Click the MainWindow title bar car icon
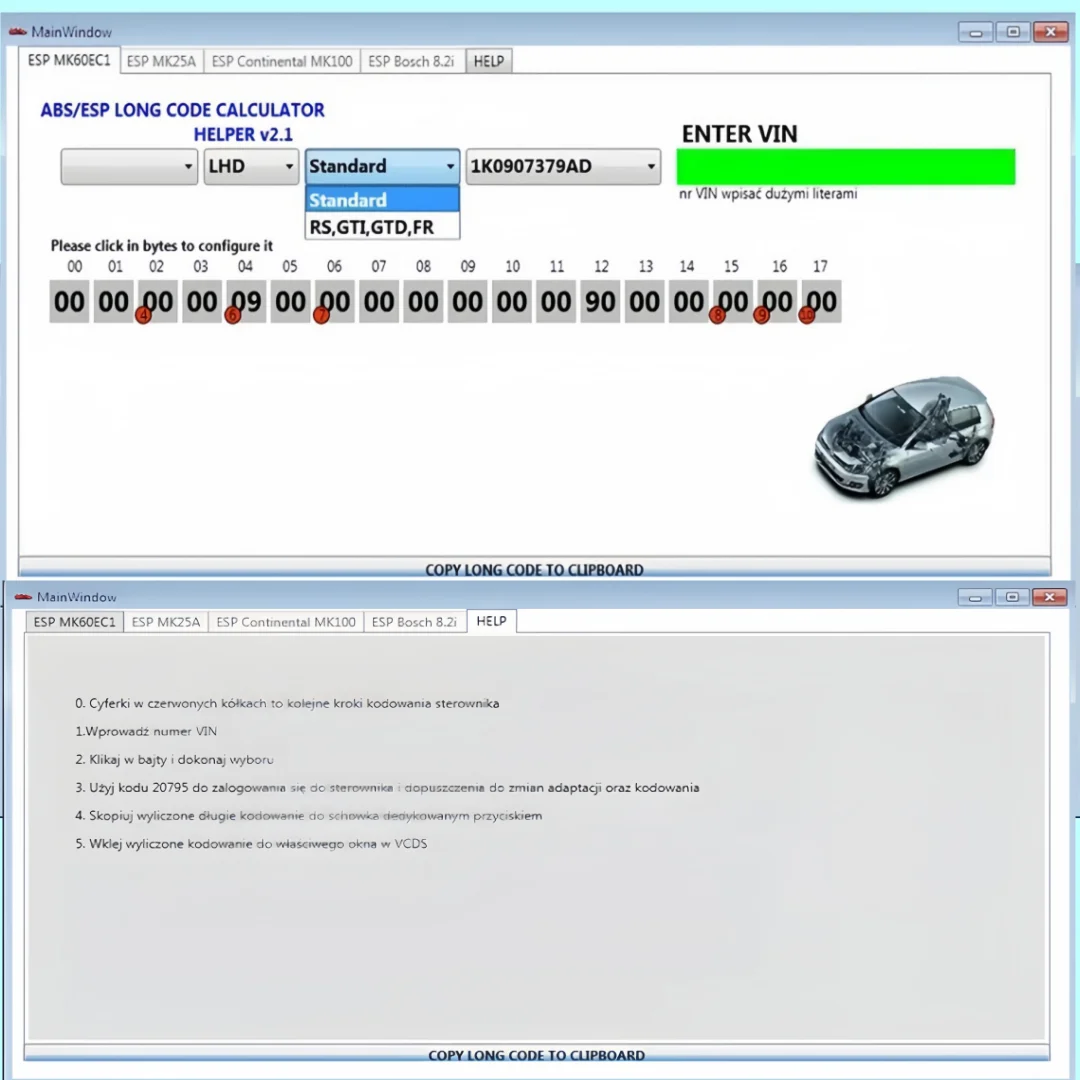The image size is (1080, 1080). click(x=19, y=31)
